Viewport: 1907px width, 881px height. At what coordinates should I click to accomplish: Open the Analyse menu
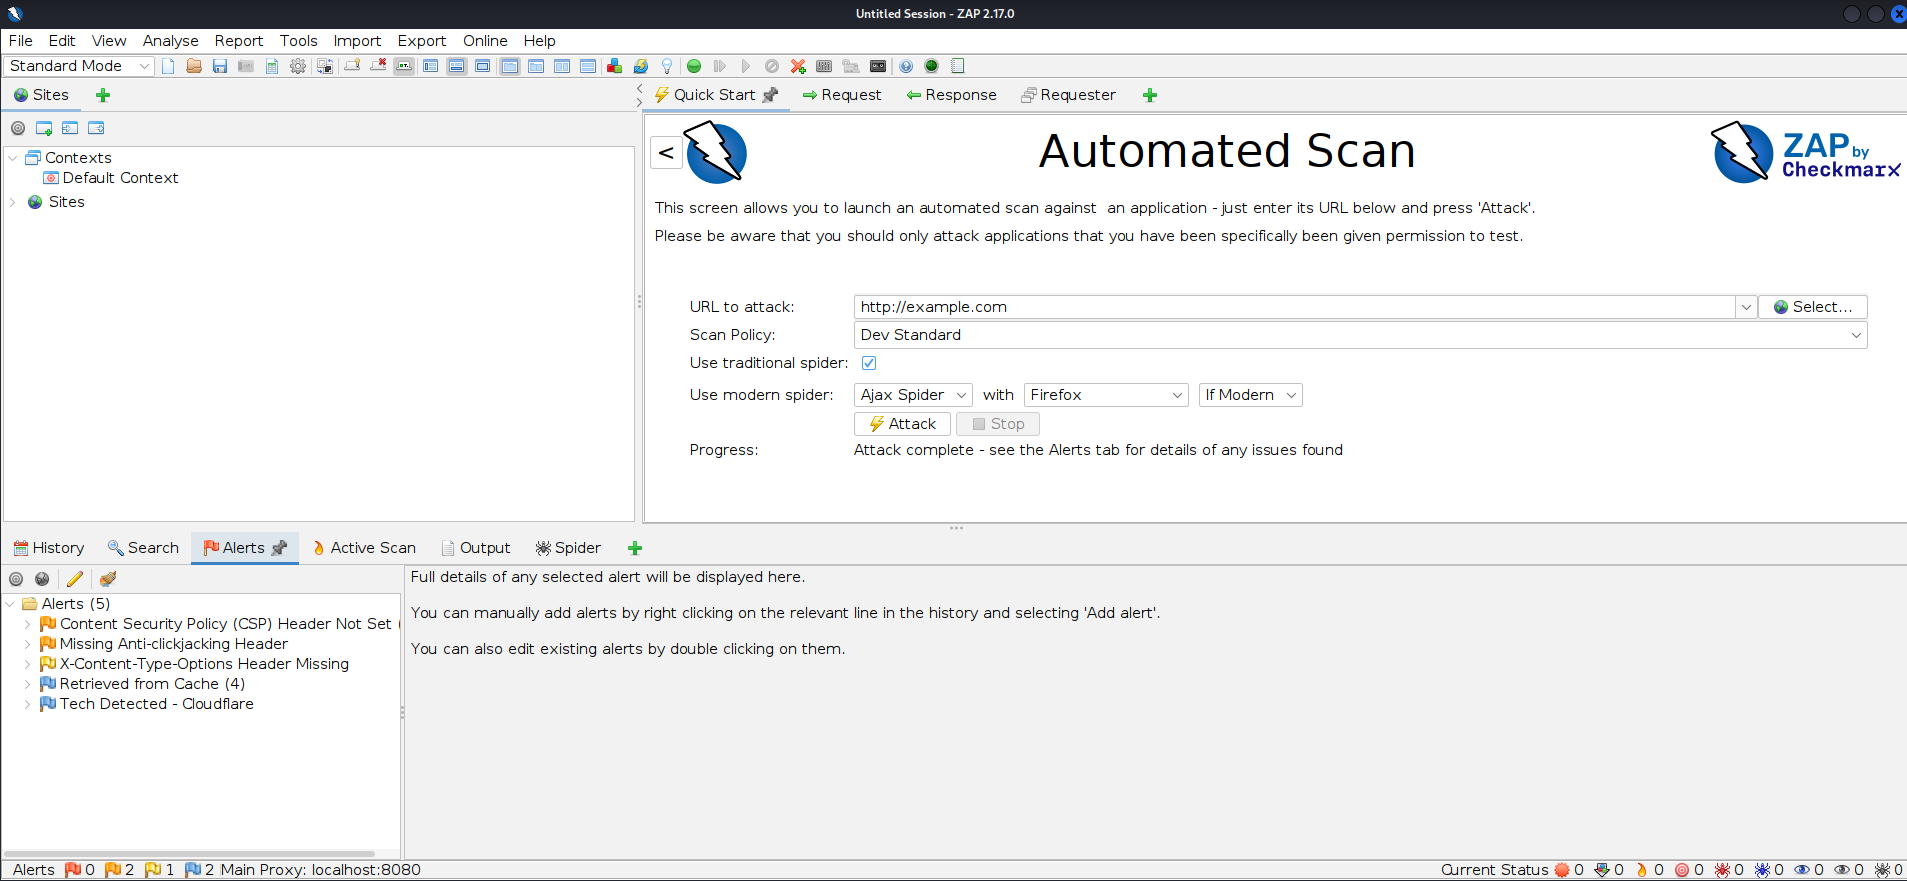(170, 41)
